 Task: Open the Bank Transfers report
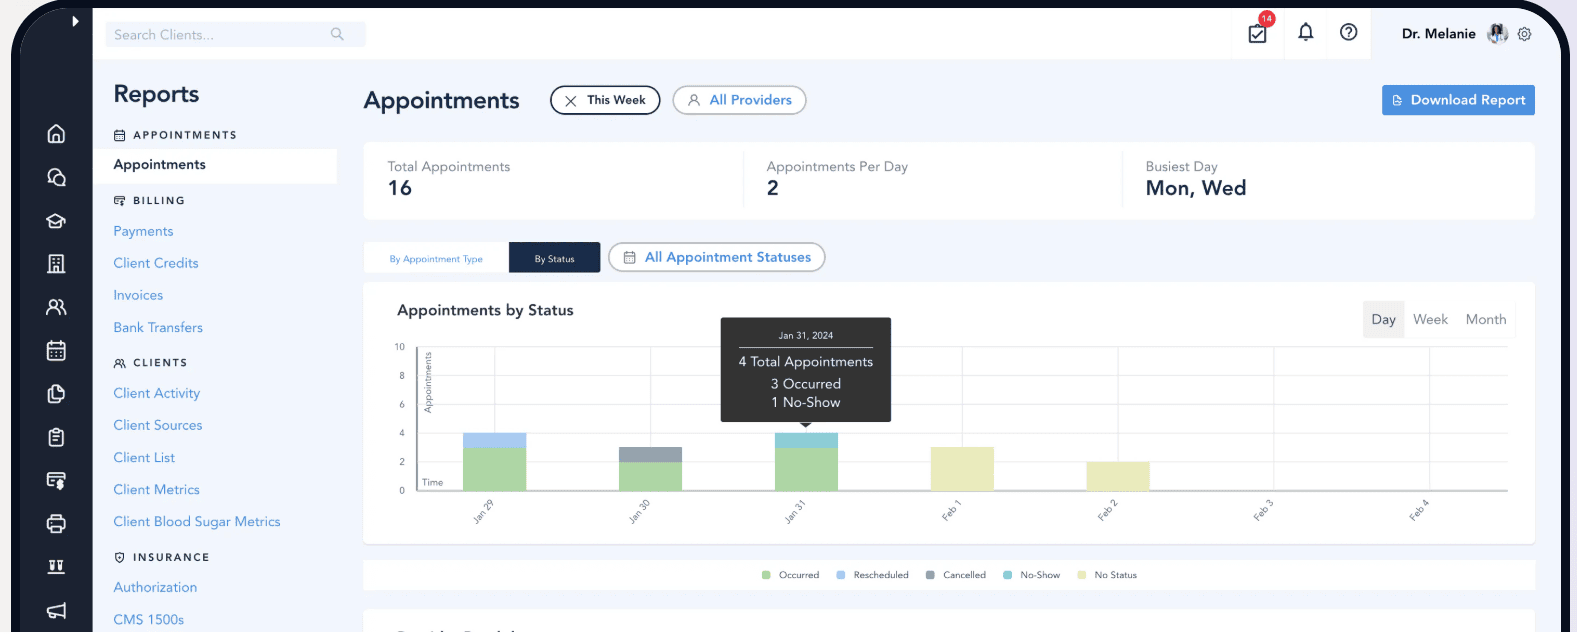point(158,327)
